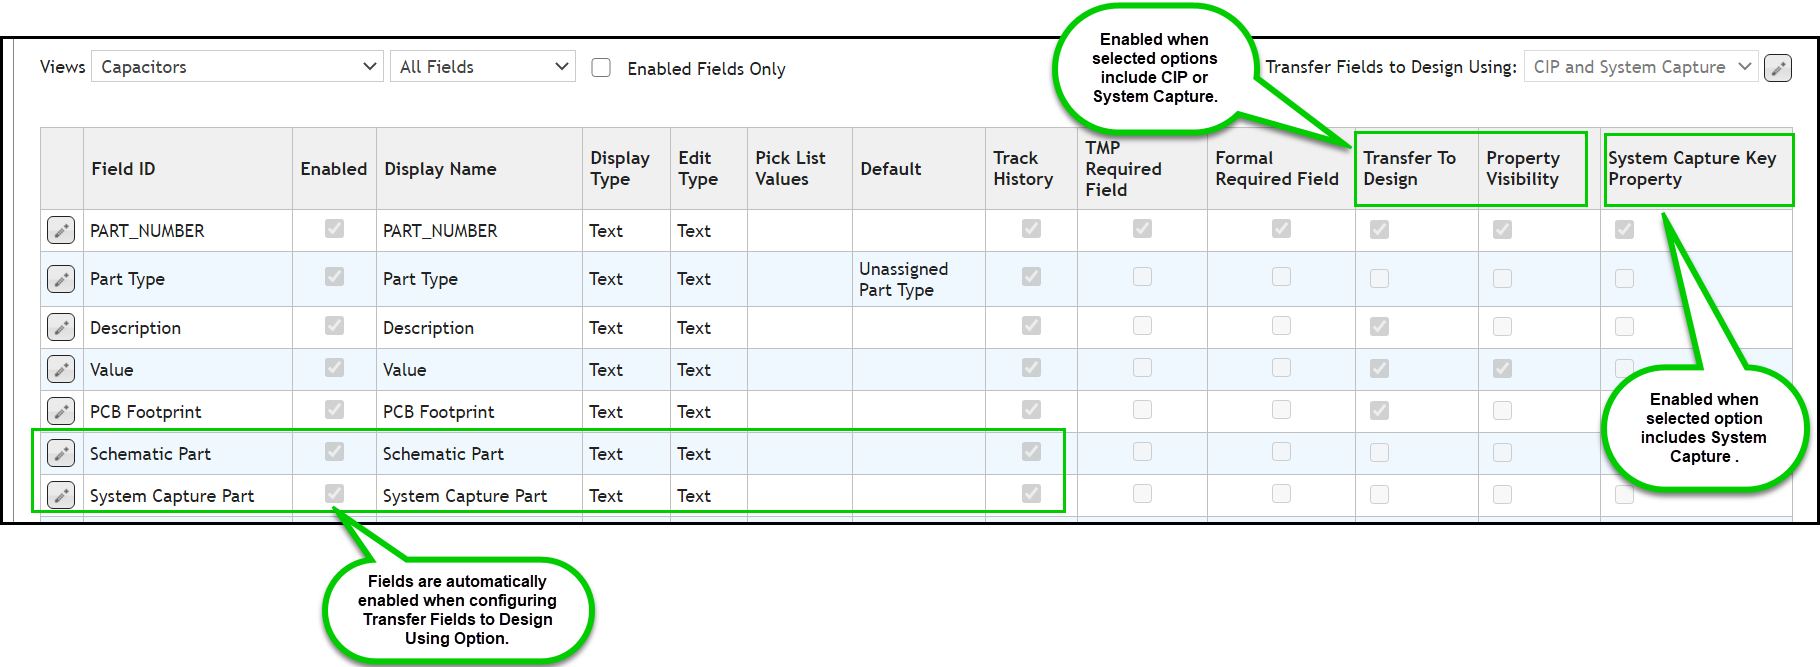Check Formal Required Field for Part Type
1820x667 pixels.
pyautogui.click(x=1281, y=279)
